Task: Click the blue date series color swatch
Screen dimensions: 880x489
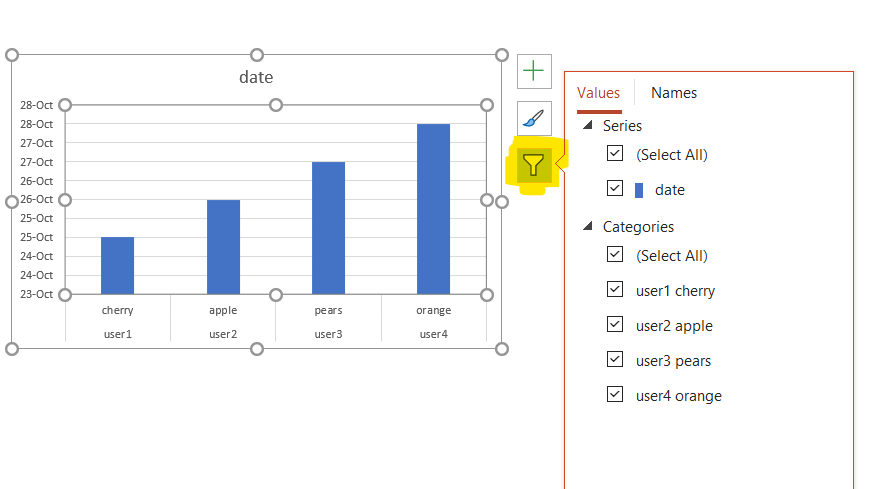Action: point(639,190)
